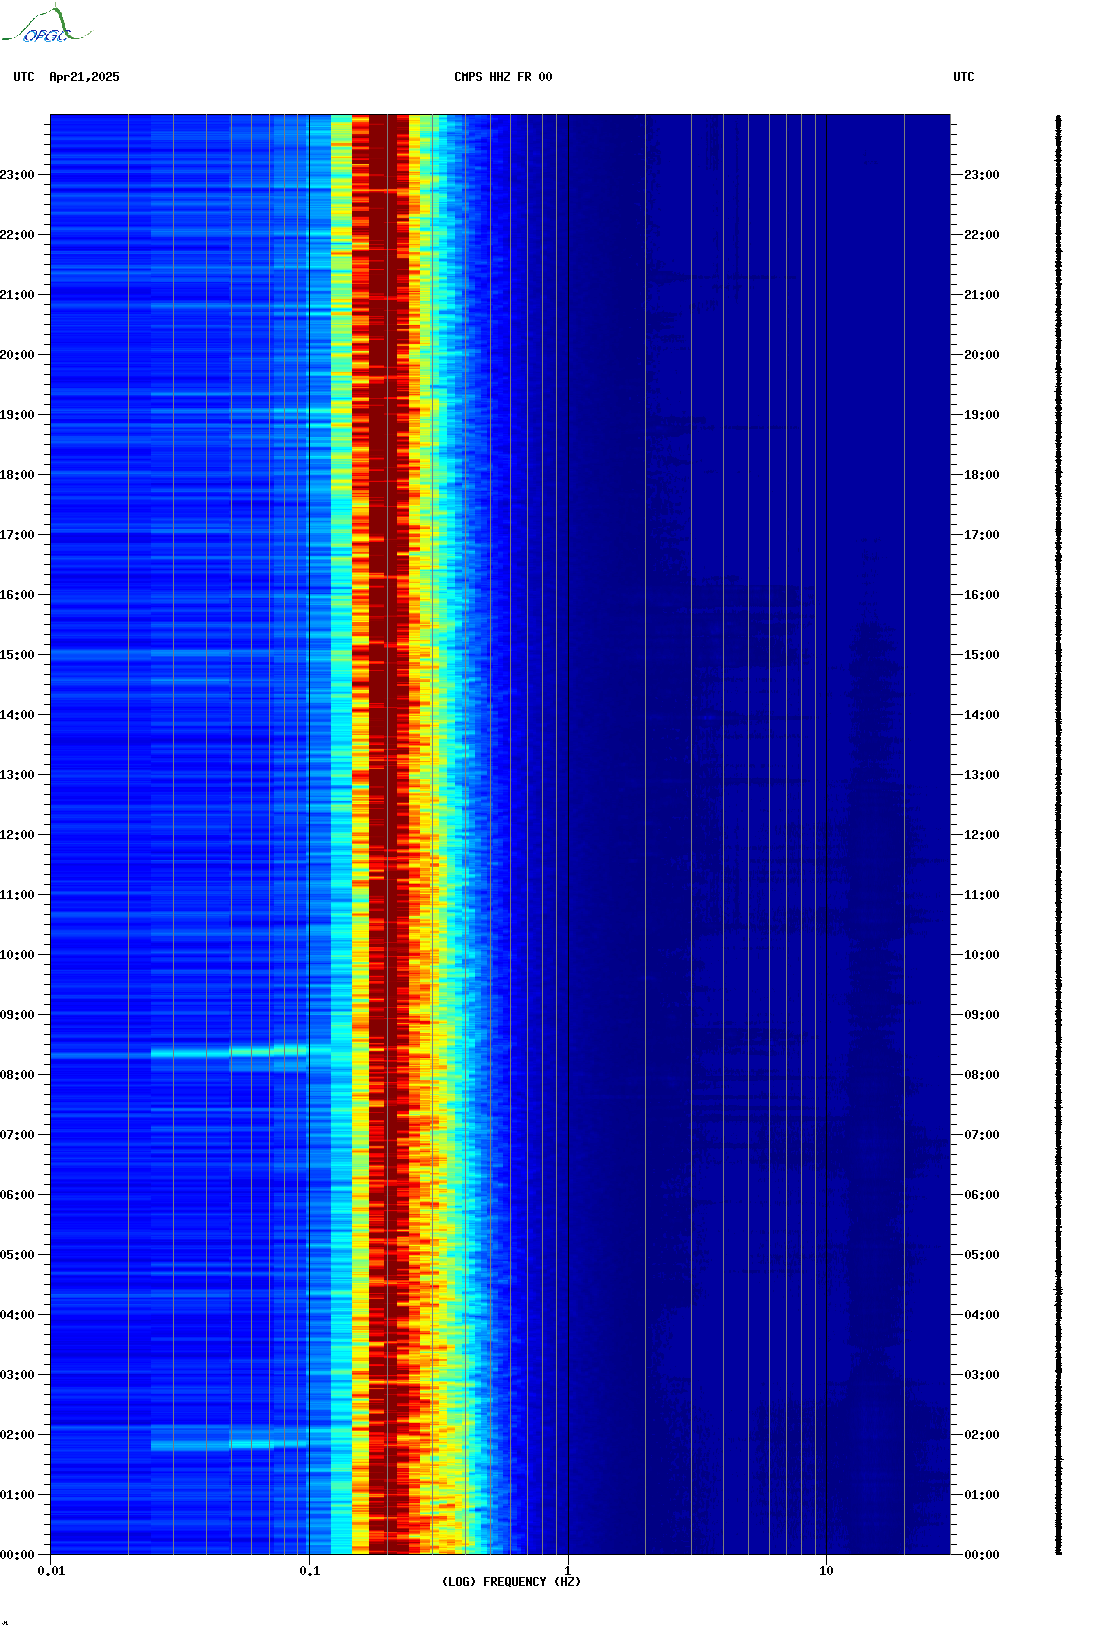
Task: Select the 17:00 label on right time axis
Action: click(x=981, y=535)
